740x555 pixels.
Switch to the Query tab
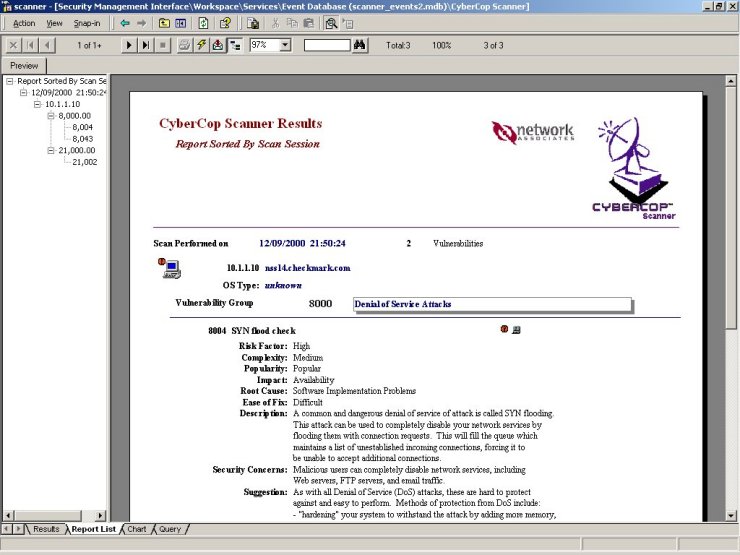point(170,529)
